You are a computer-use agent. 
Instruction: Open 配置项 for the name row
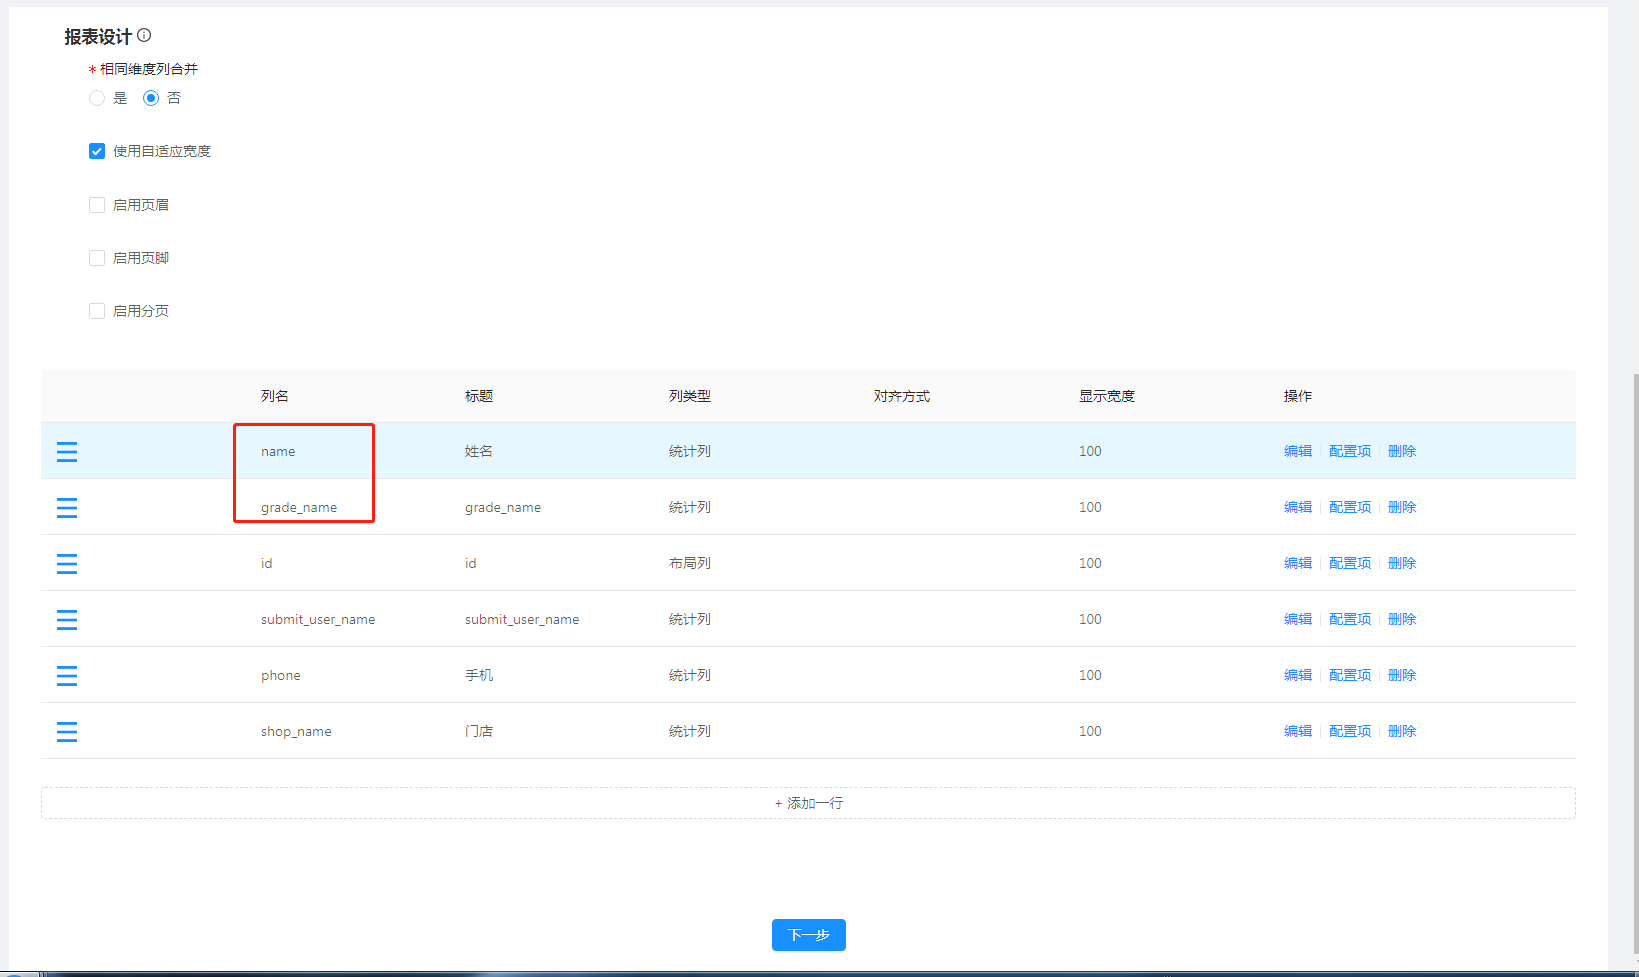pos(1350,451)
